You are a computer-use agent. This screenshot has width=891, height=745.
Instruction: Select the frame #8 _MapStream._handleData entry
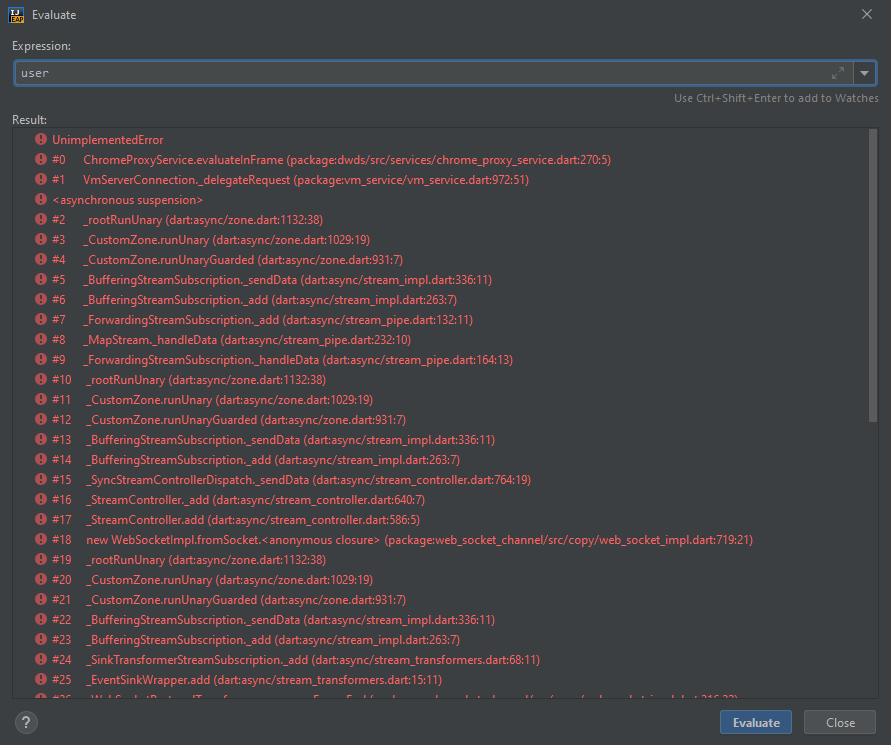(x=200, y=339)
